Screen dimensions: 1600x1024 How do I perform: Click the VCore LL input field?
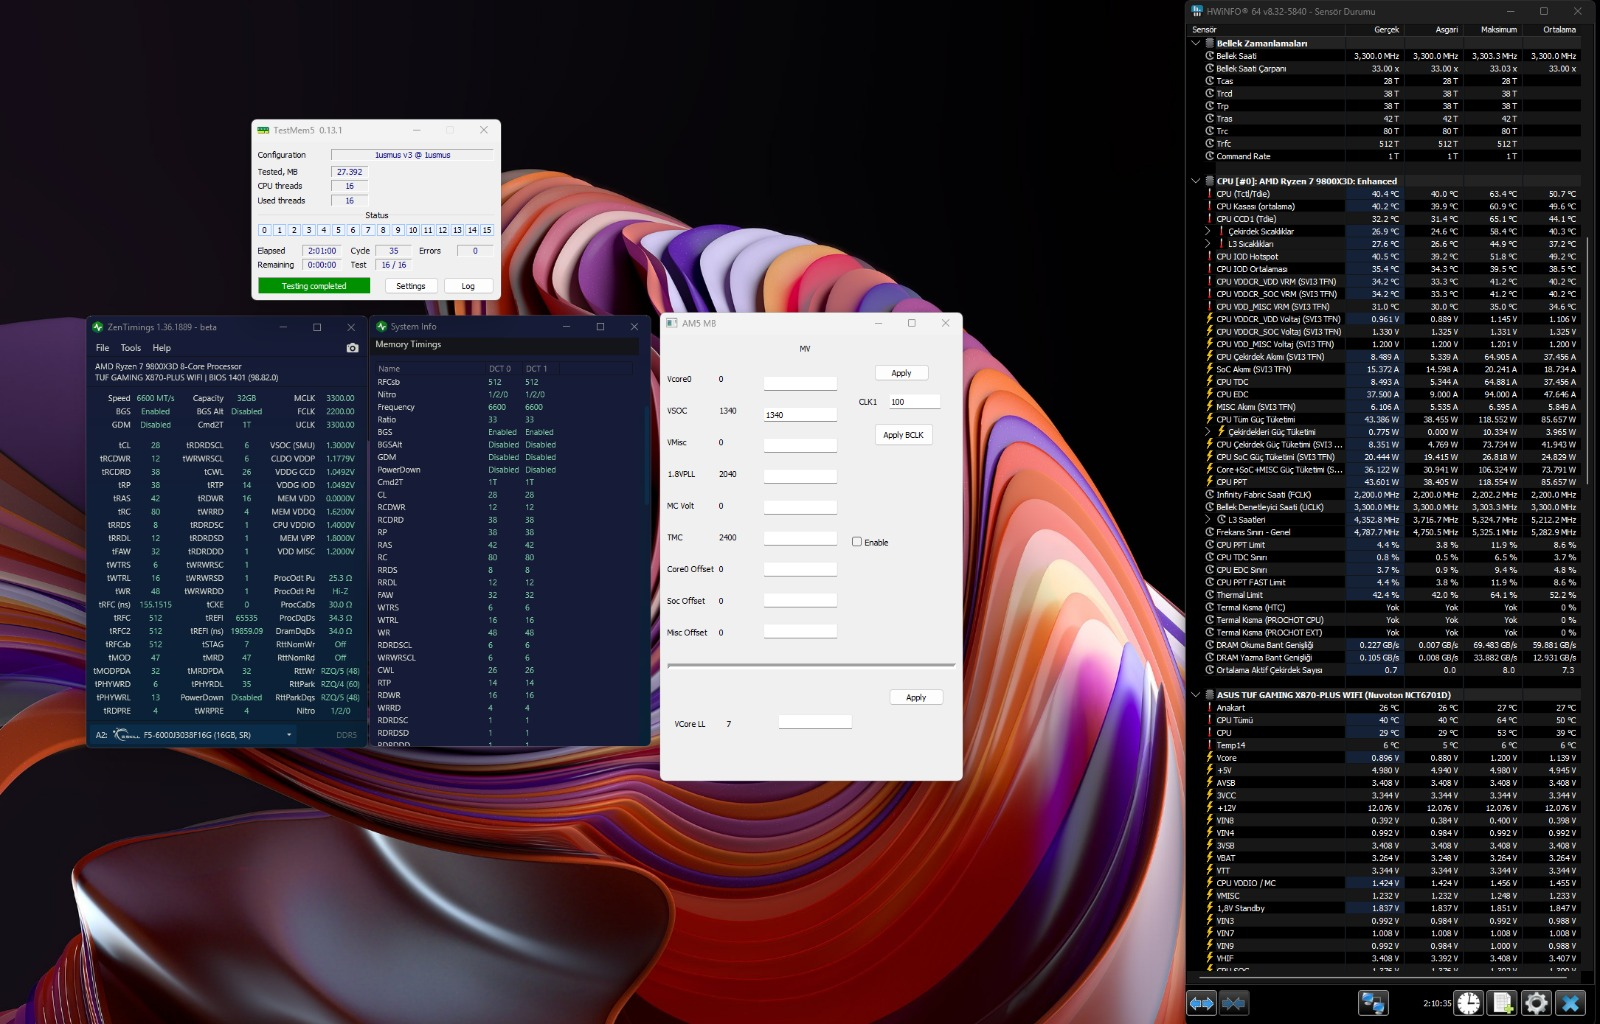click(x=815, y=722)
